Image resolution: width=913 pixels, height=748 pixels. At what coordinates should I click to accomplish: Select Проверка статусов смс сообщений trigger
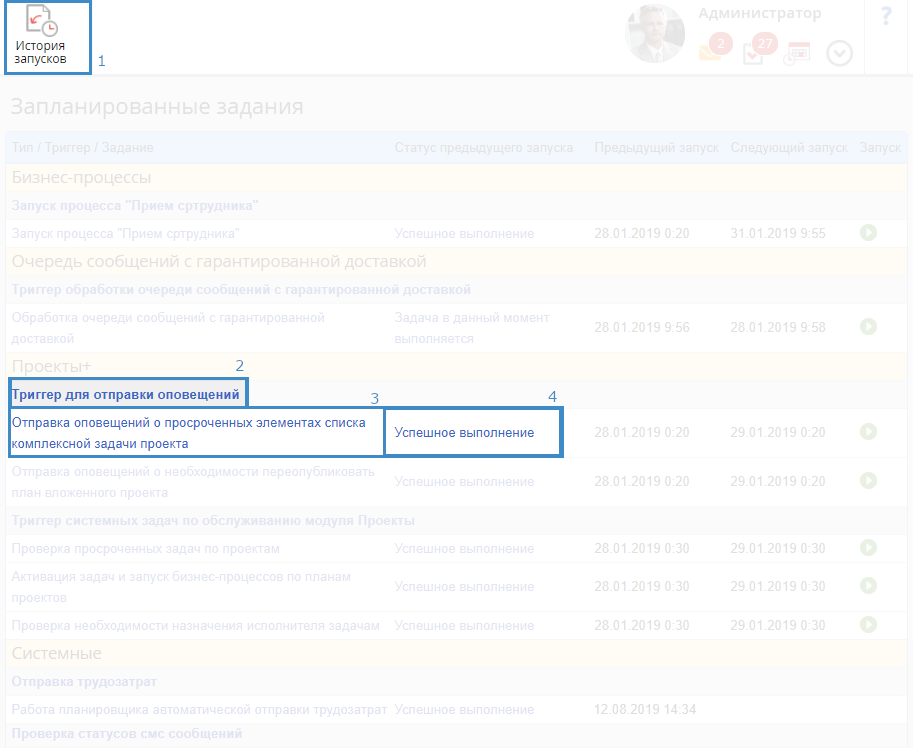click(127, 733)
